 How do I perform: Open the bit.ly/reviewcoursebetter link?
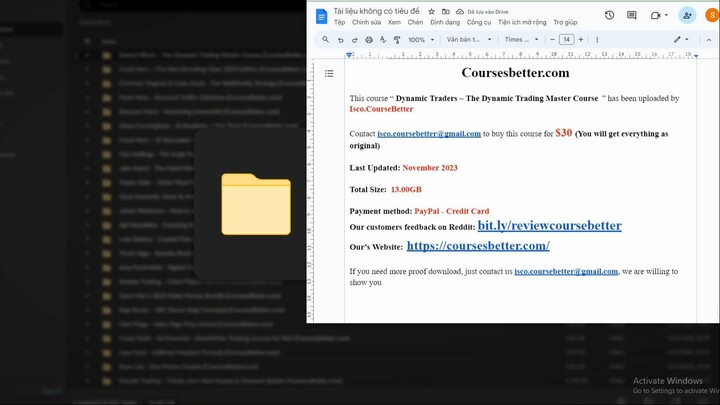pos(549,226)
